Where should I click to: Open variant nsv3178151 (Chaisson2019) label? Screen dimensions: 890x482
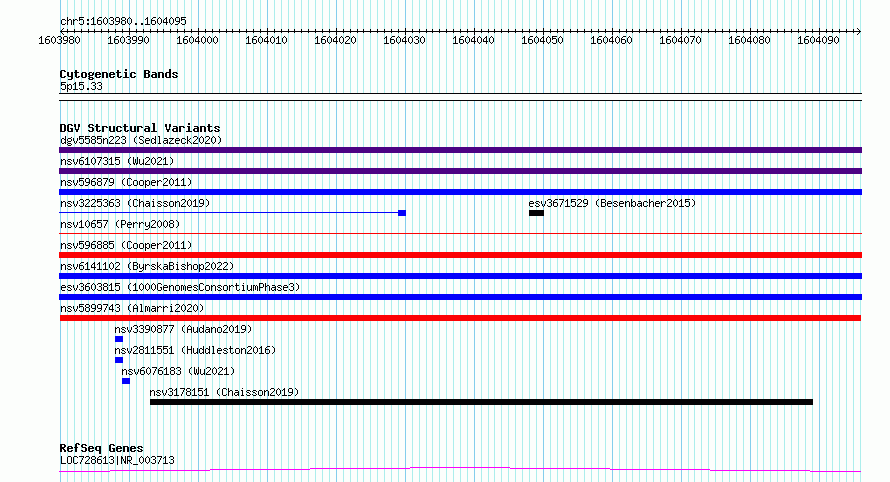[x=224, y=392]
